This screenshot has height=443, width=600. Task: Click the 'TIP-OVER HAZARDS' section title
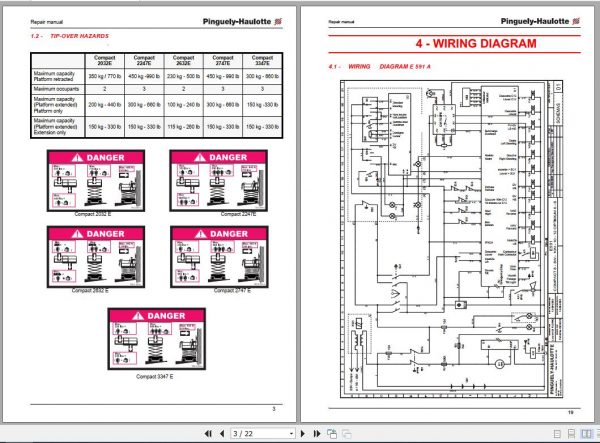click(79, 36)
